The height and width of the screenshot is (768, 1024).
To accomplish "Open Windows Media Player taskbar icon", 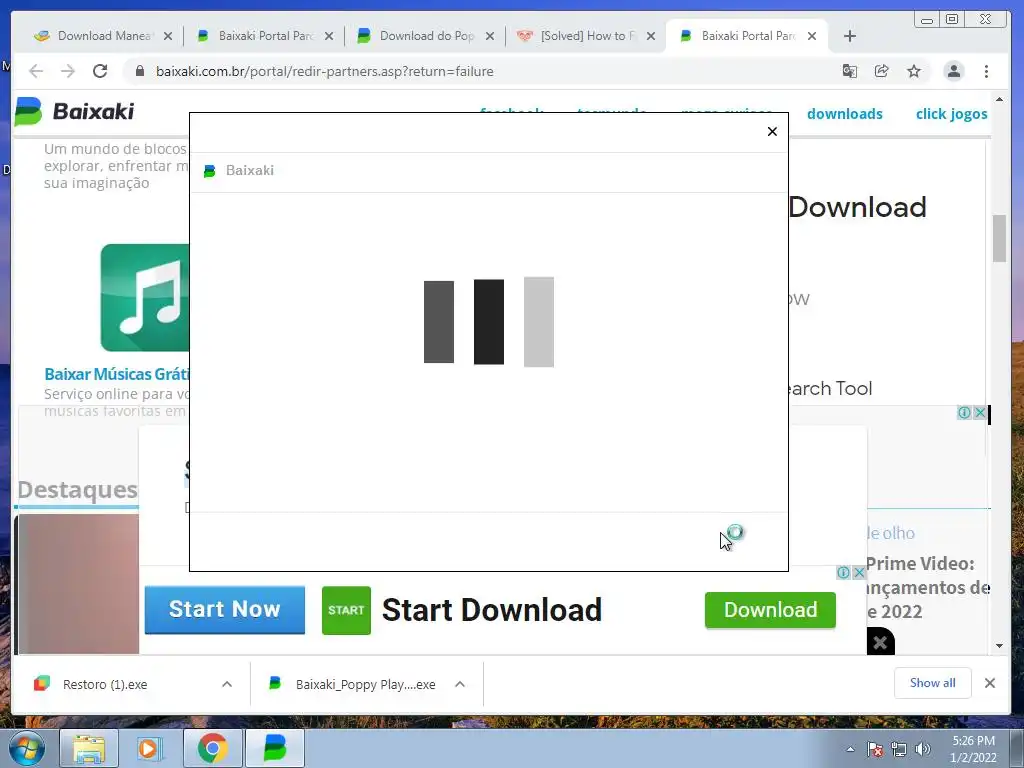I will coord(148,748).
